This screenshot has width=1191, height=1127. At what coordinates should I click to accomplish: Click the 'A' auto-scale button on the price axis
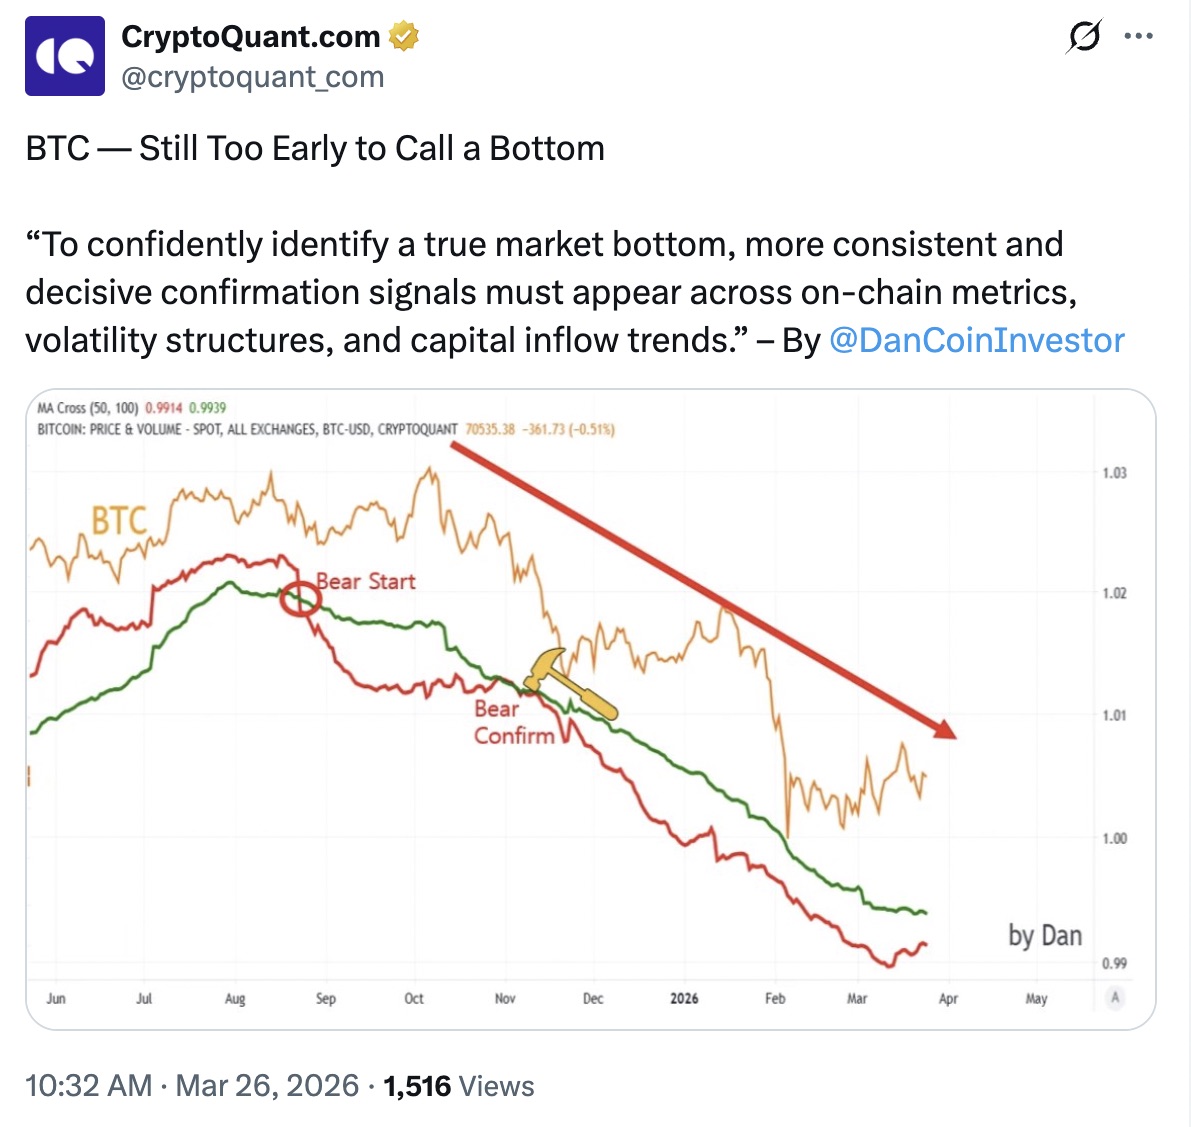(x=1114, y=997)
